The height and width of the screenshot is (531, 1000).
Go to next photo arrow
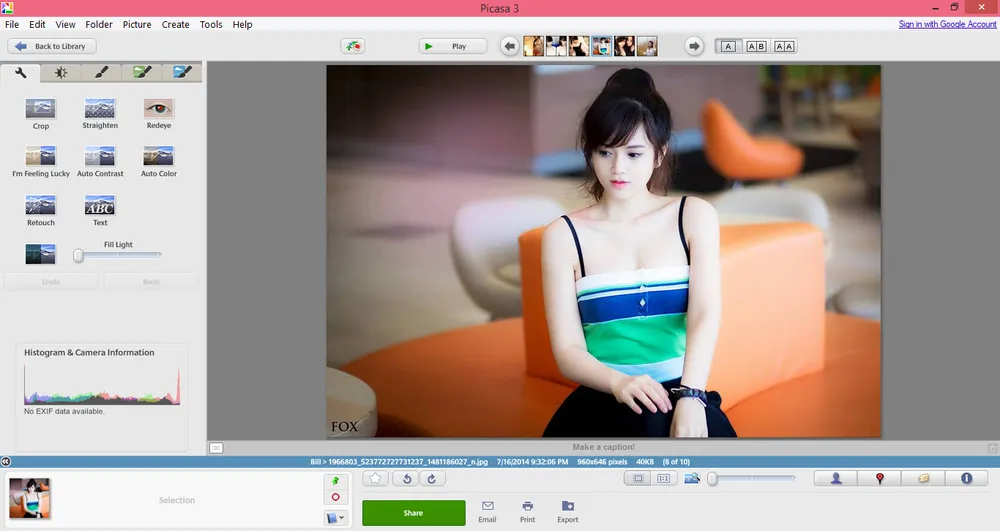click(694, 47)
